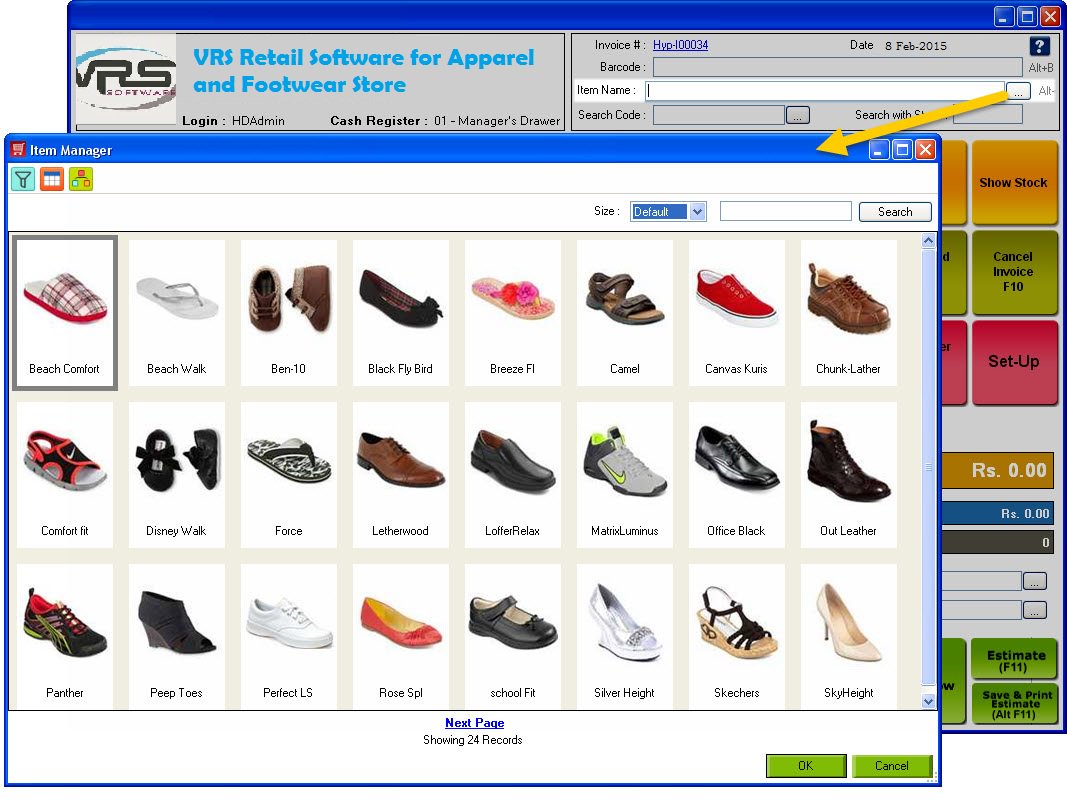Go to Next Page of items

click(x=474, y=722)
